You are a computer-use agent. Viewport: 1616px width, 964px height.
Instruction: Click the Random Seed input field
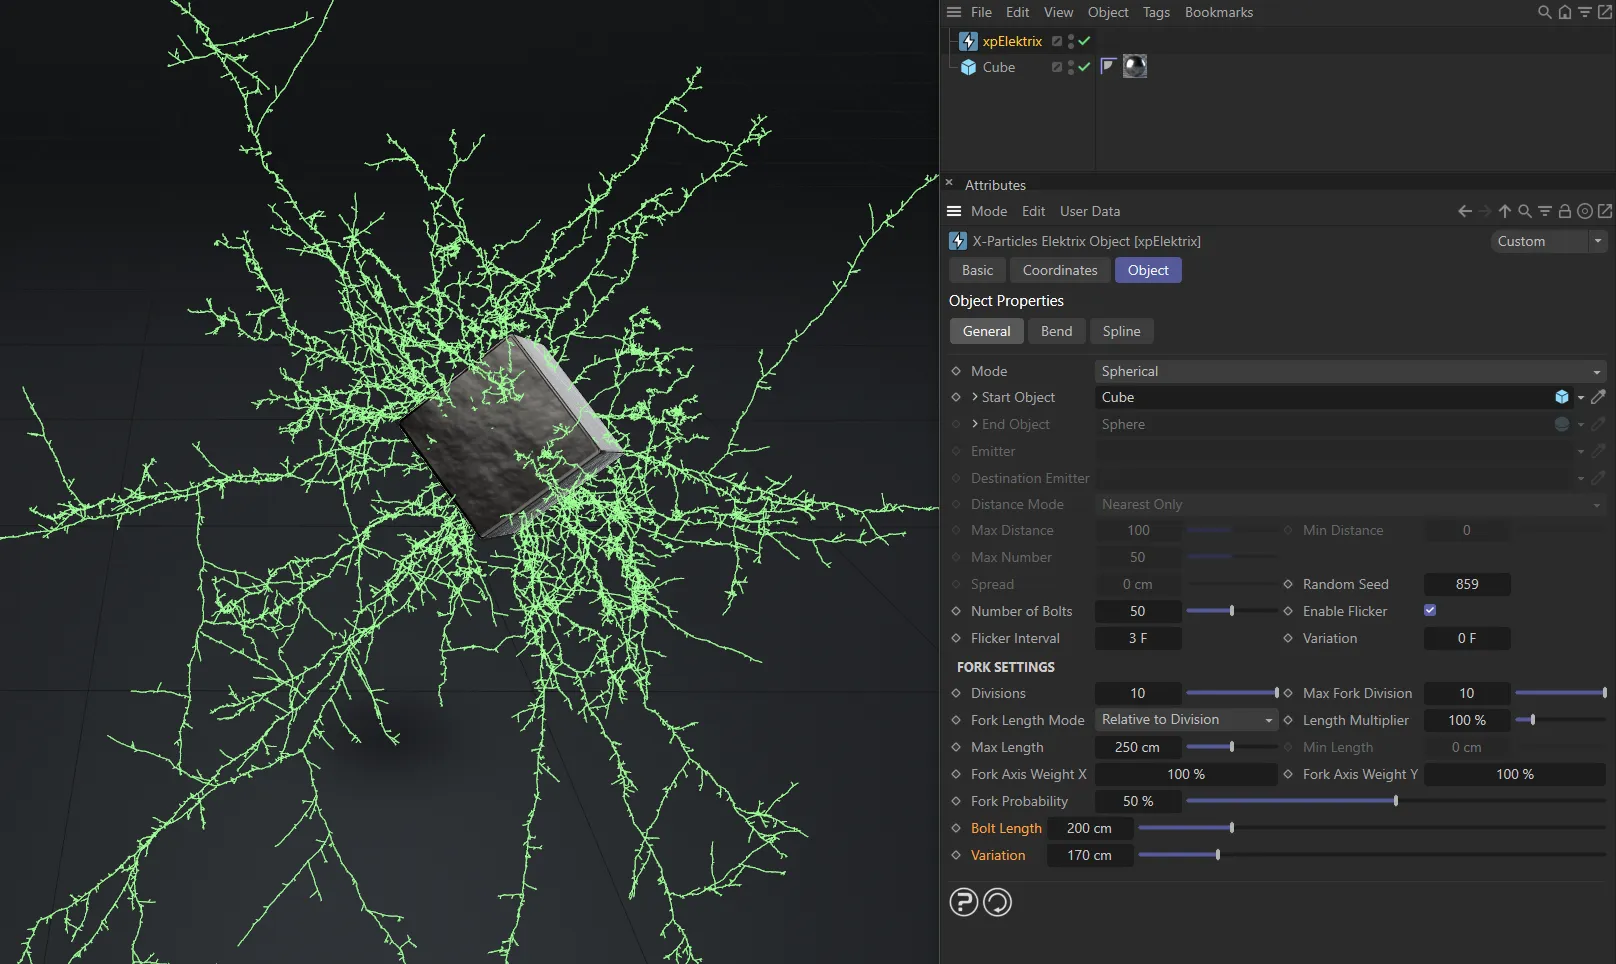point(1467,584)
